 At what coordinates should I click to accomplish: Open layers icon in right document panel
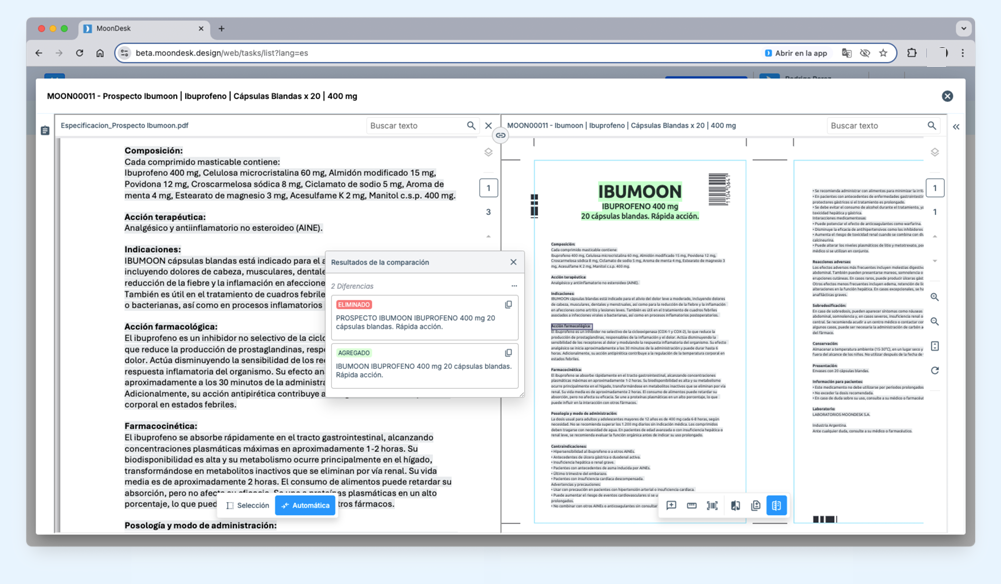tap(934, 152)
